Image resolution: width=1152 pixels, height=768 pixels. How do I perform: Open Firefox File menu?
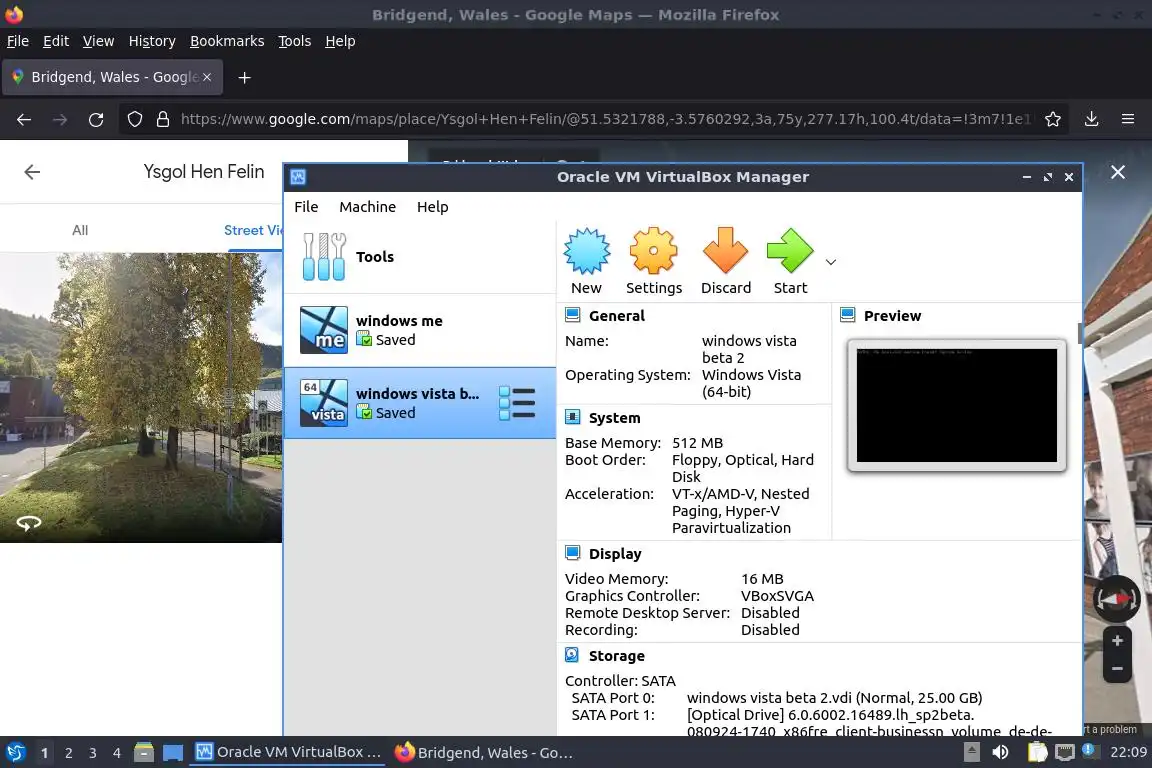point(18,41)
